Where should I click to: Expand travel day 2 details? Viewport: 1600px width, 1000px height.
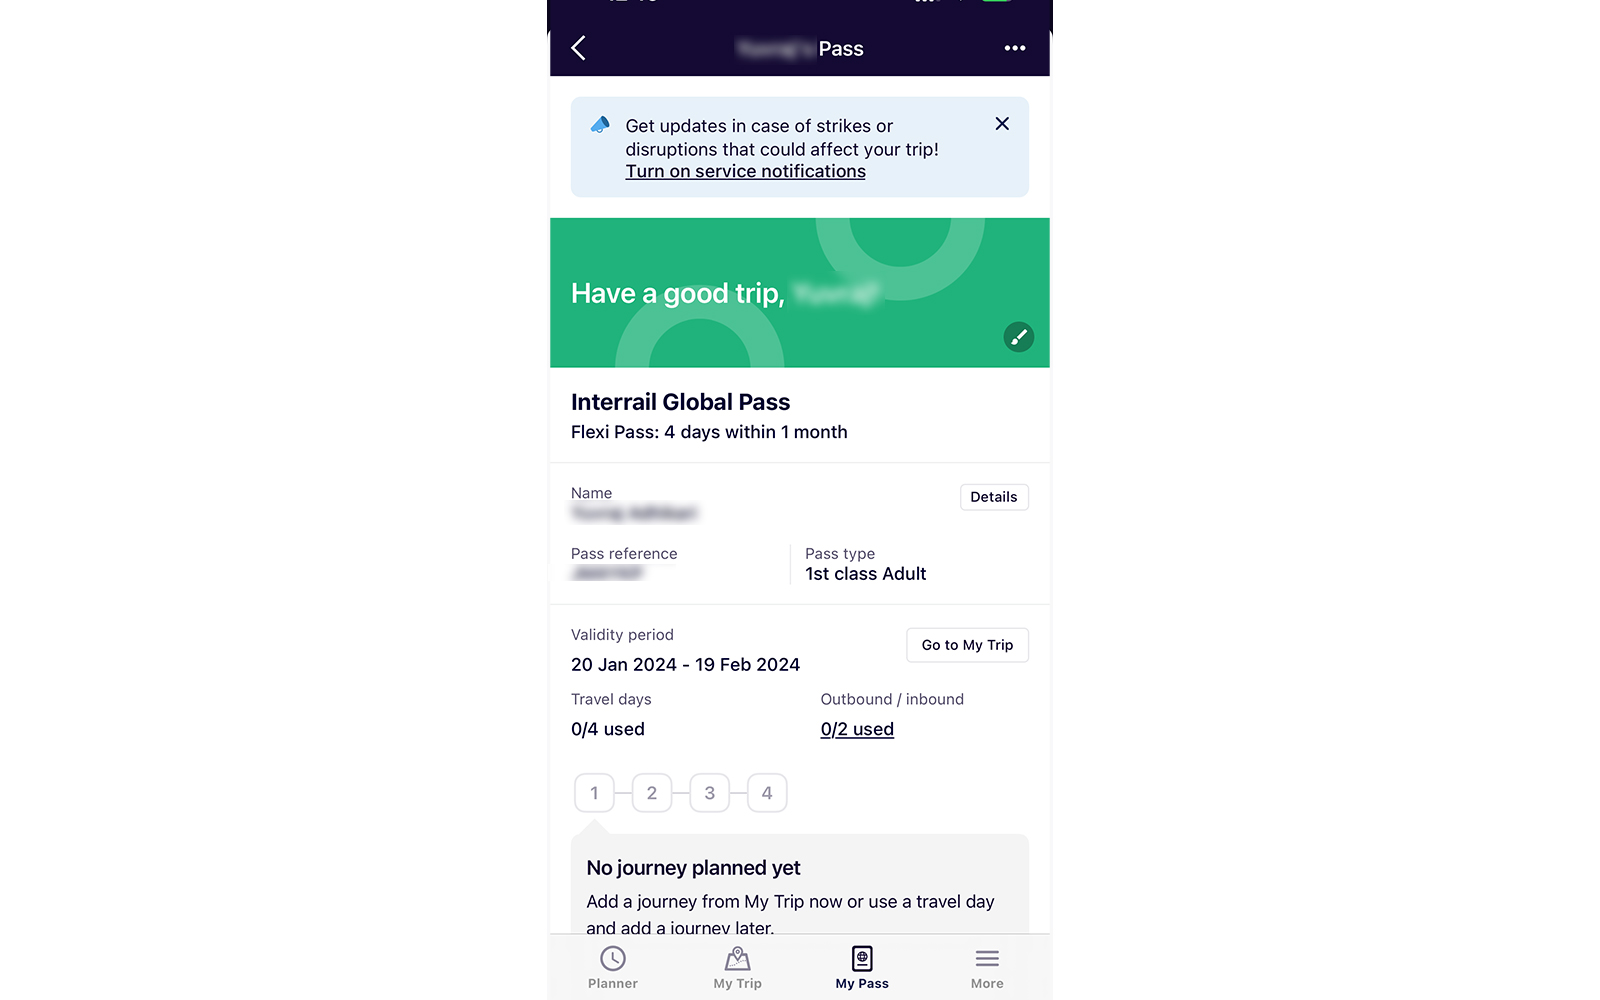coord(652,792)
